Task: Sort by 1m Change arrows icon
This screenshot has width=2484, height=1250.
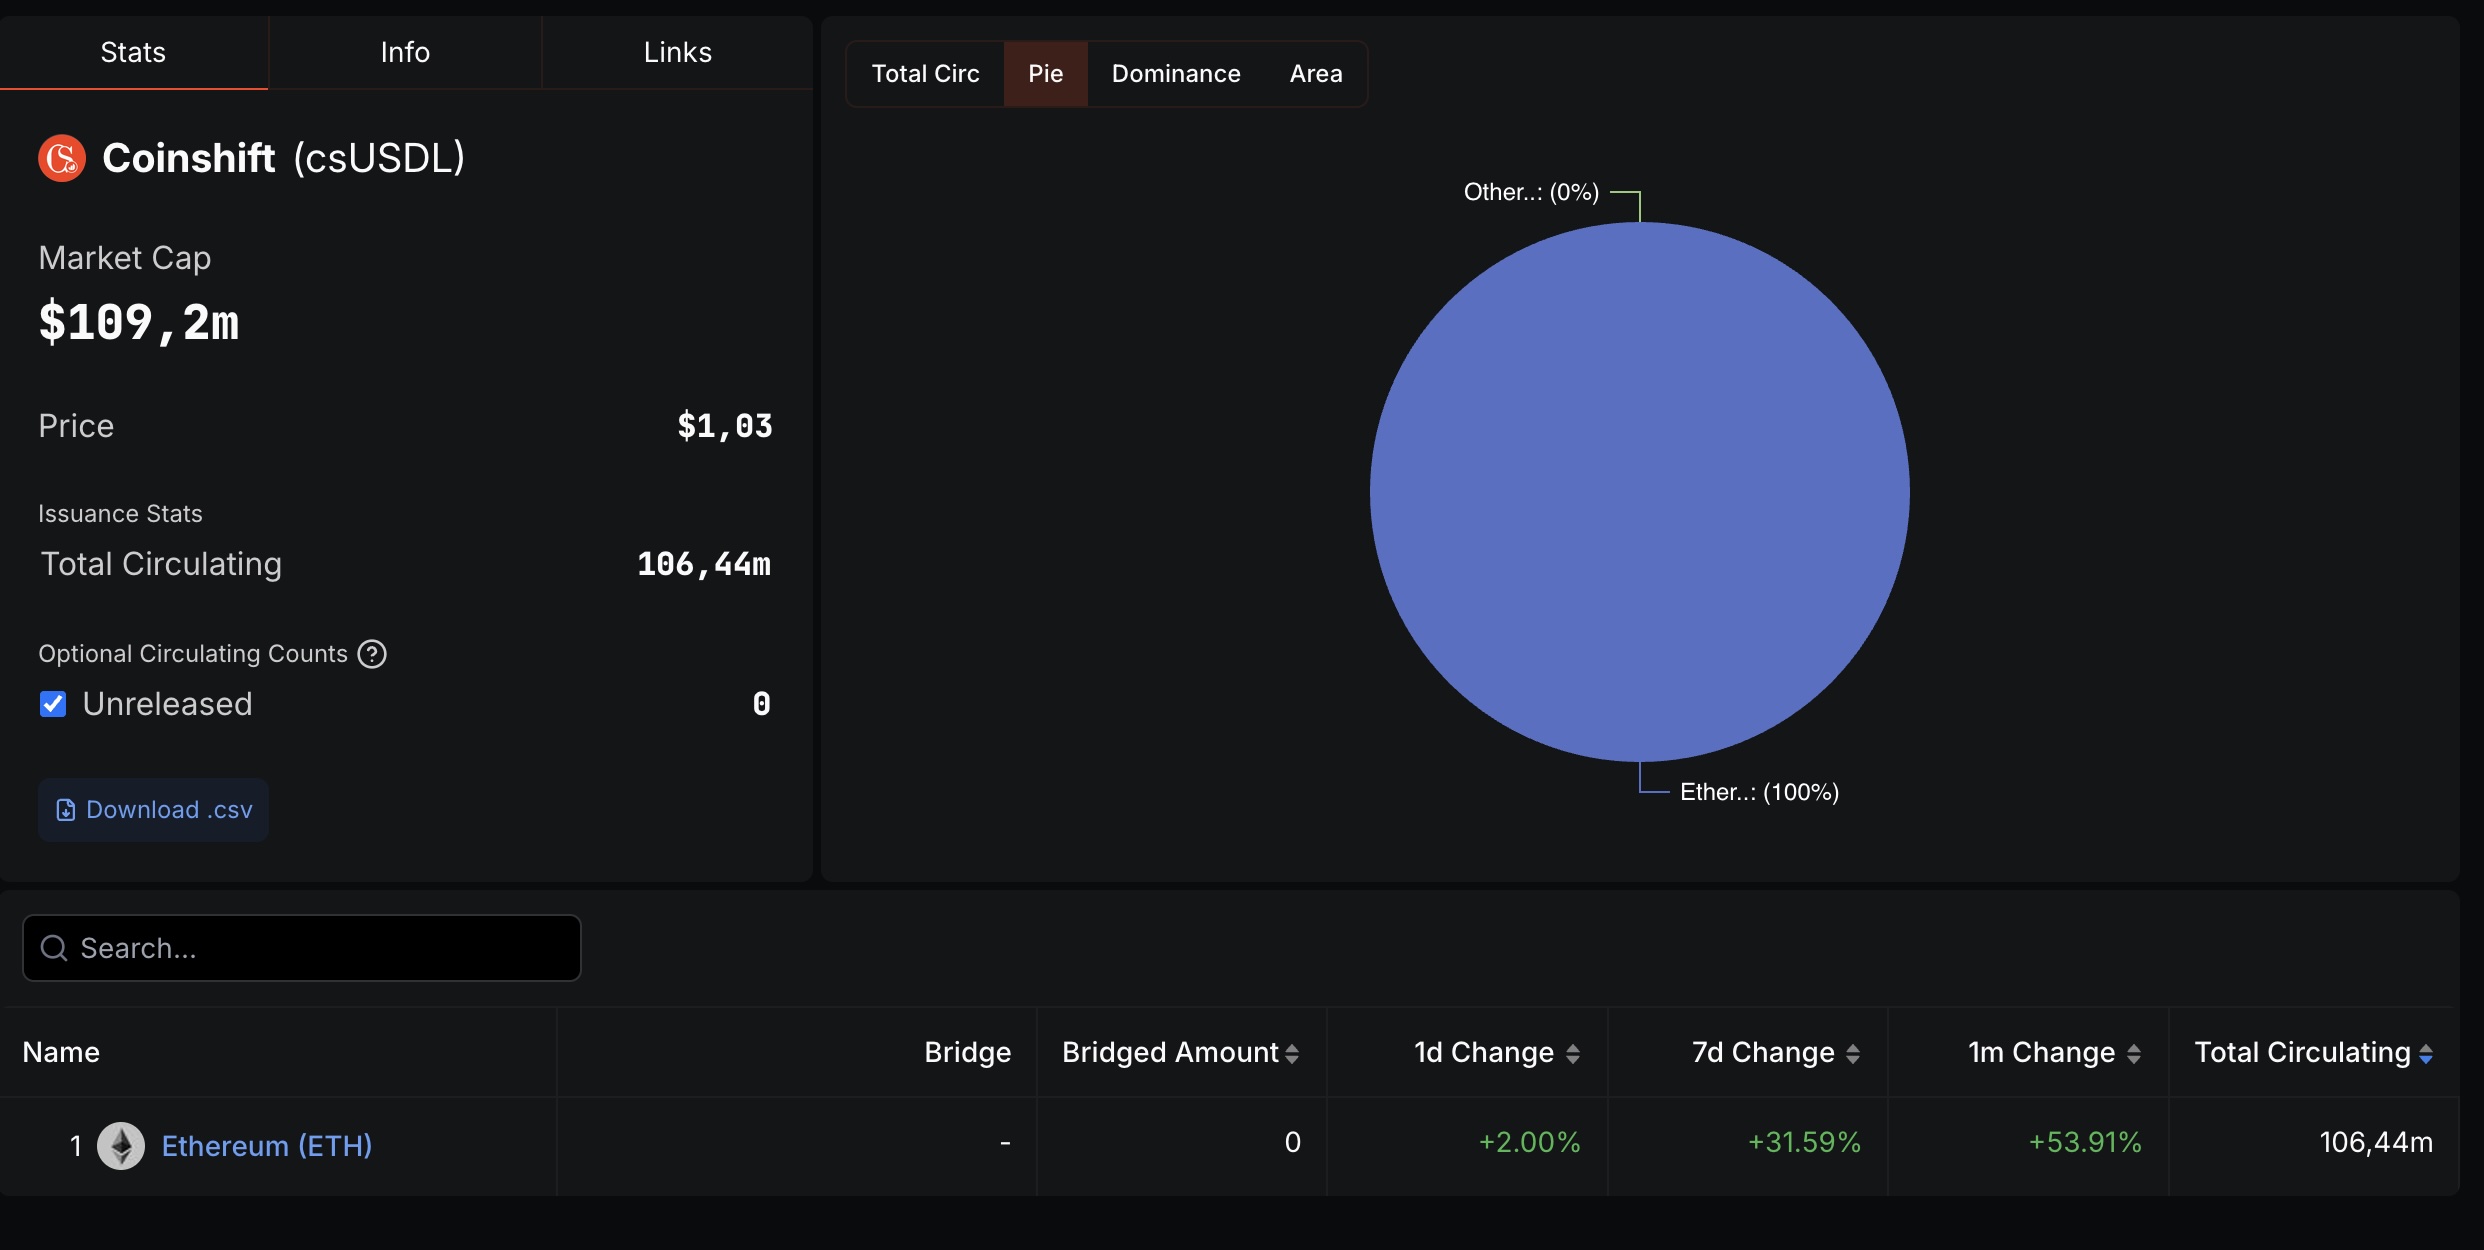Action: pos(2134,1053)
